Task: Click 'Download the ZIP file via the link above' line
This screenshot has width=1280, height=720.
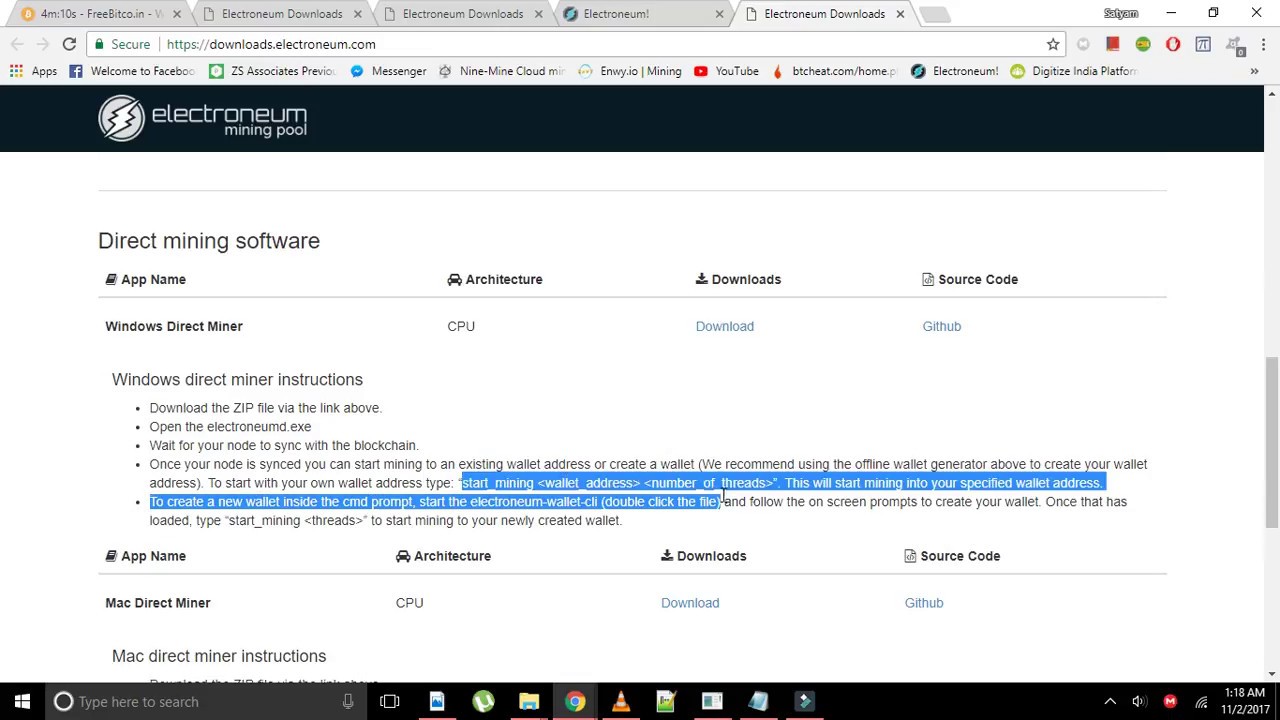Action: (x=266, y=408)
